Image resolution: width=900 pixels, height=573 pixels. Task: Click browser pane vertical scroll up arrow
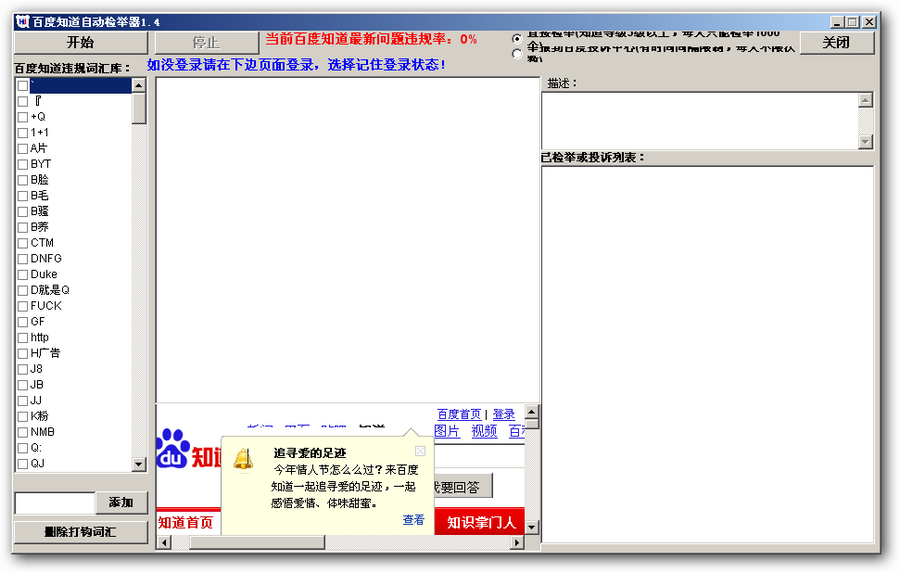pyautogui.click(x=532, y=412)
